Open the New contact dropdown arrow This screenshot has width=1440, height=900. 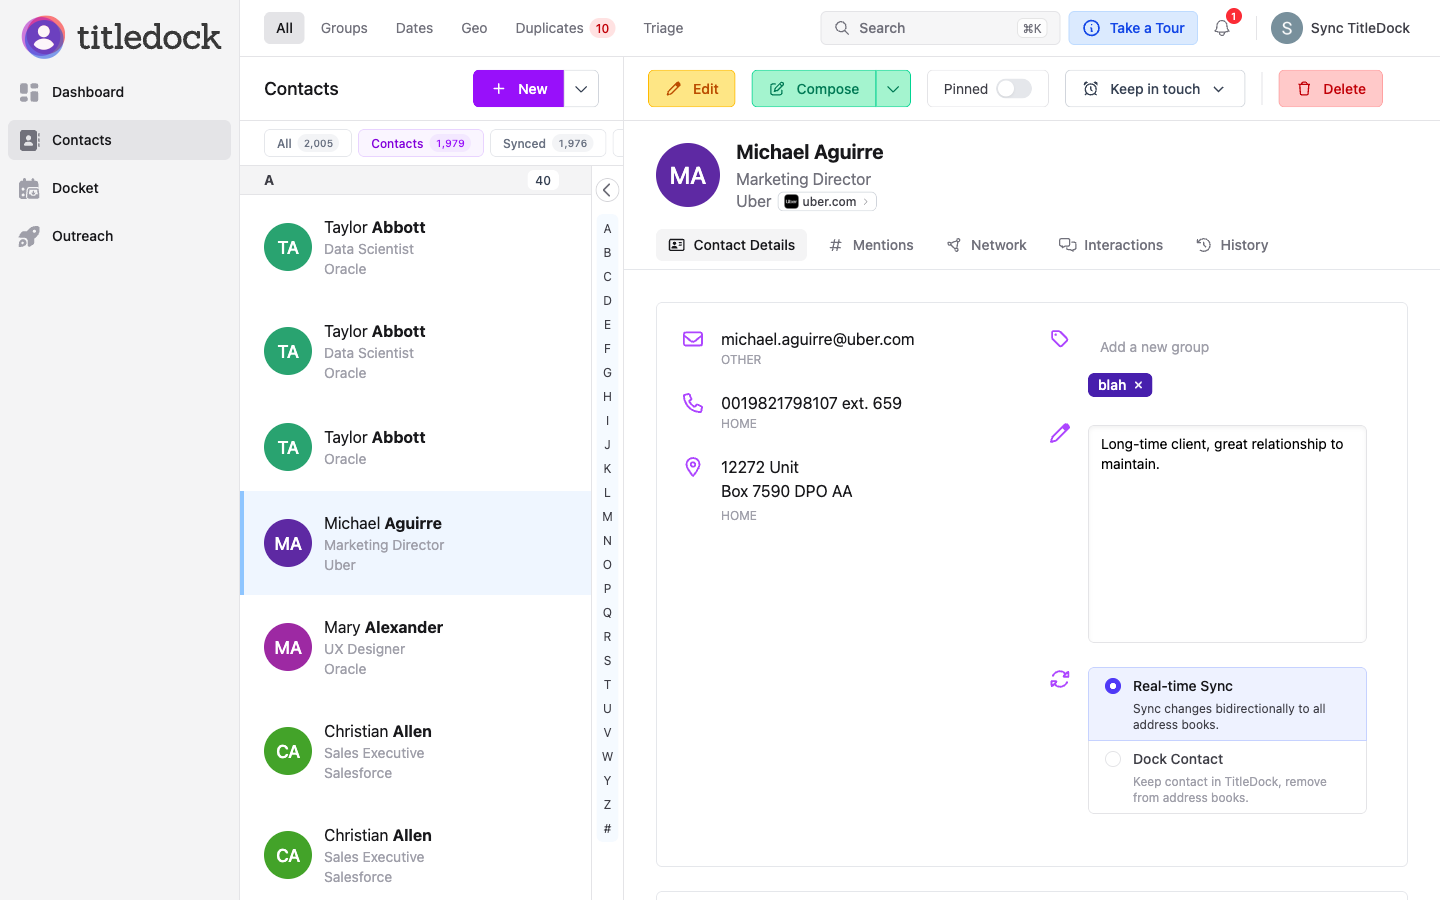point(581,89)
